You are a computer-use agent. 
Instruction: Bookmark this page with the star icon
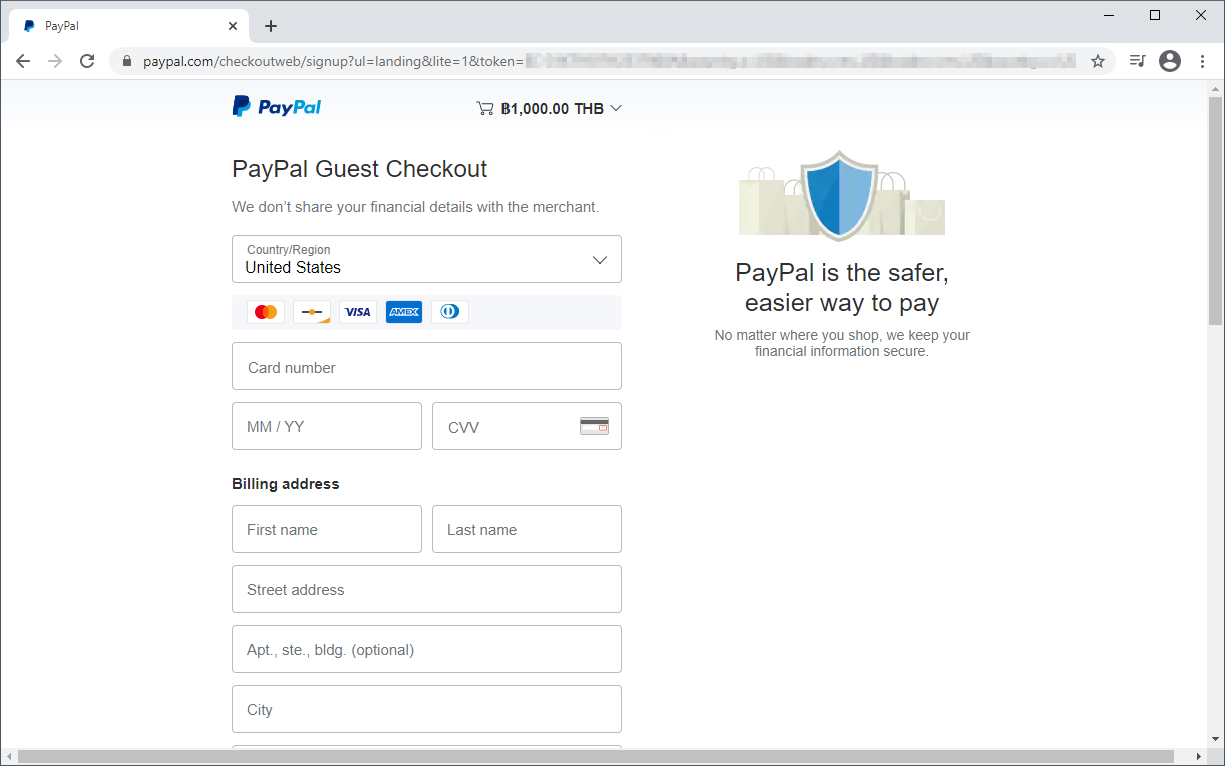click(x=1098, y=61)
